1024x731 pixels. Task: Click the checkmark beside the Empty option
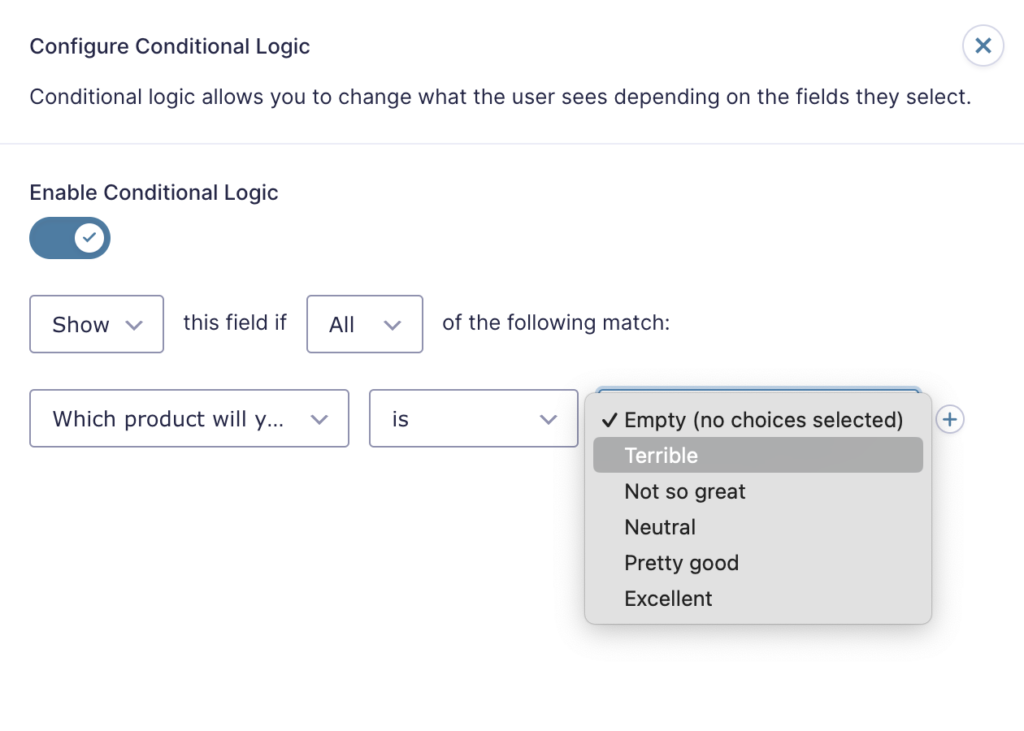(x=609, y=420)
